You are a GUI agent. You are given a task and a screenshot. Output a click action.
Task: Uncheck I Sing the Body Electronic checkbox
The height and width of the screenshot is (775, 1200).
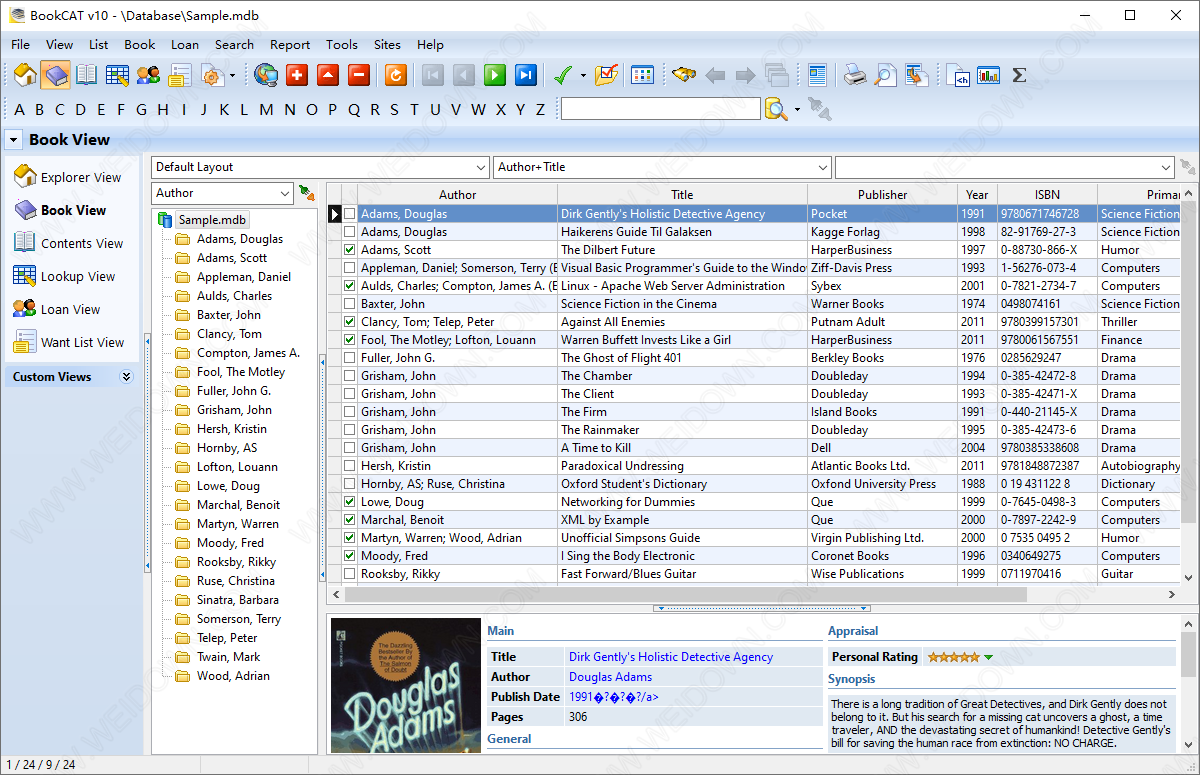(350, 556)
